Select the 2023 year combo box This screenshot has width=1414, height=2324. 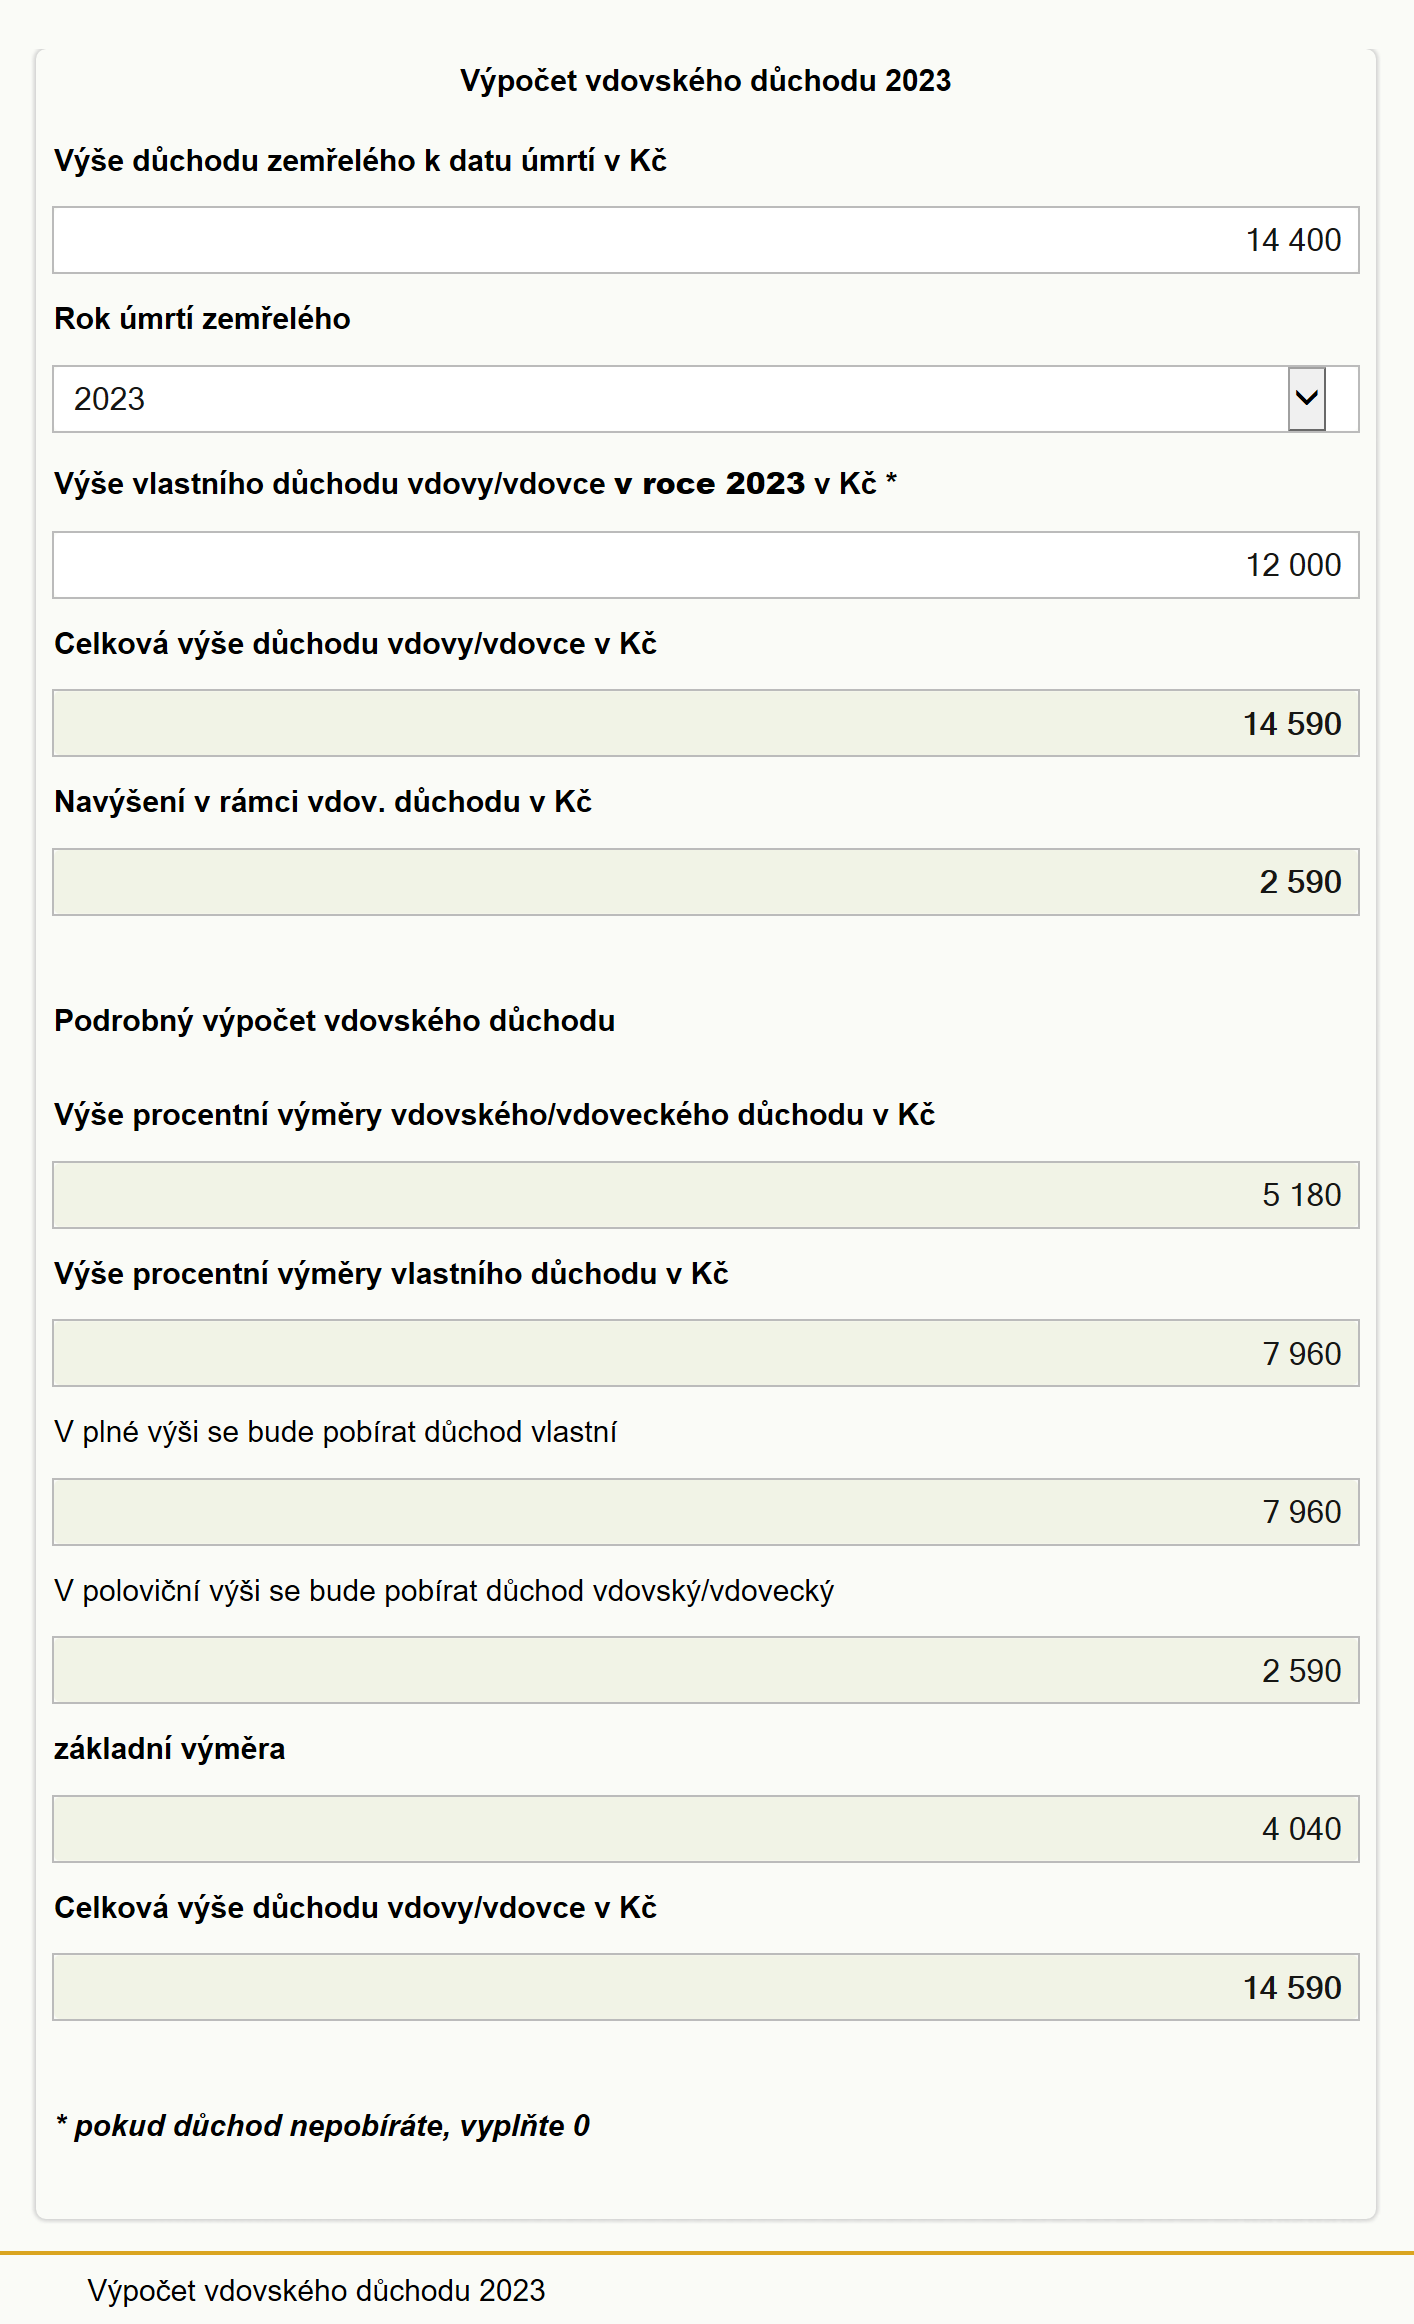(x=706, y=399)
